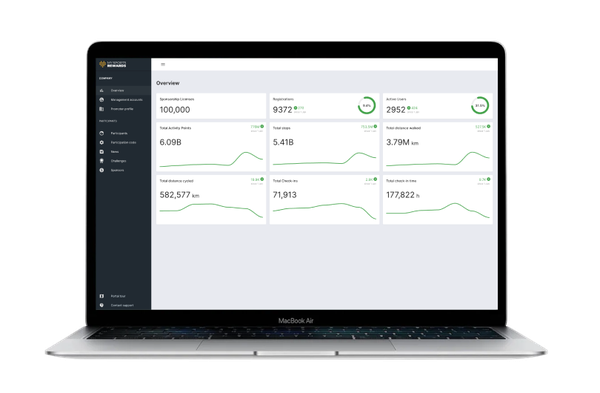Open the Challenges menu item
The width and height of the screenshot is (600, 393).
pos(118,161)
